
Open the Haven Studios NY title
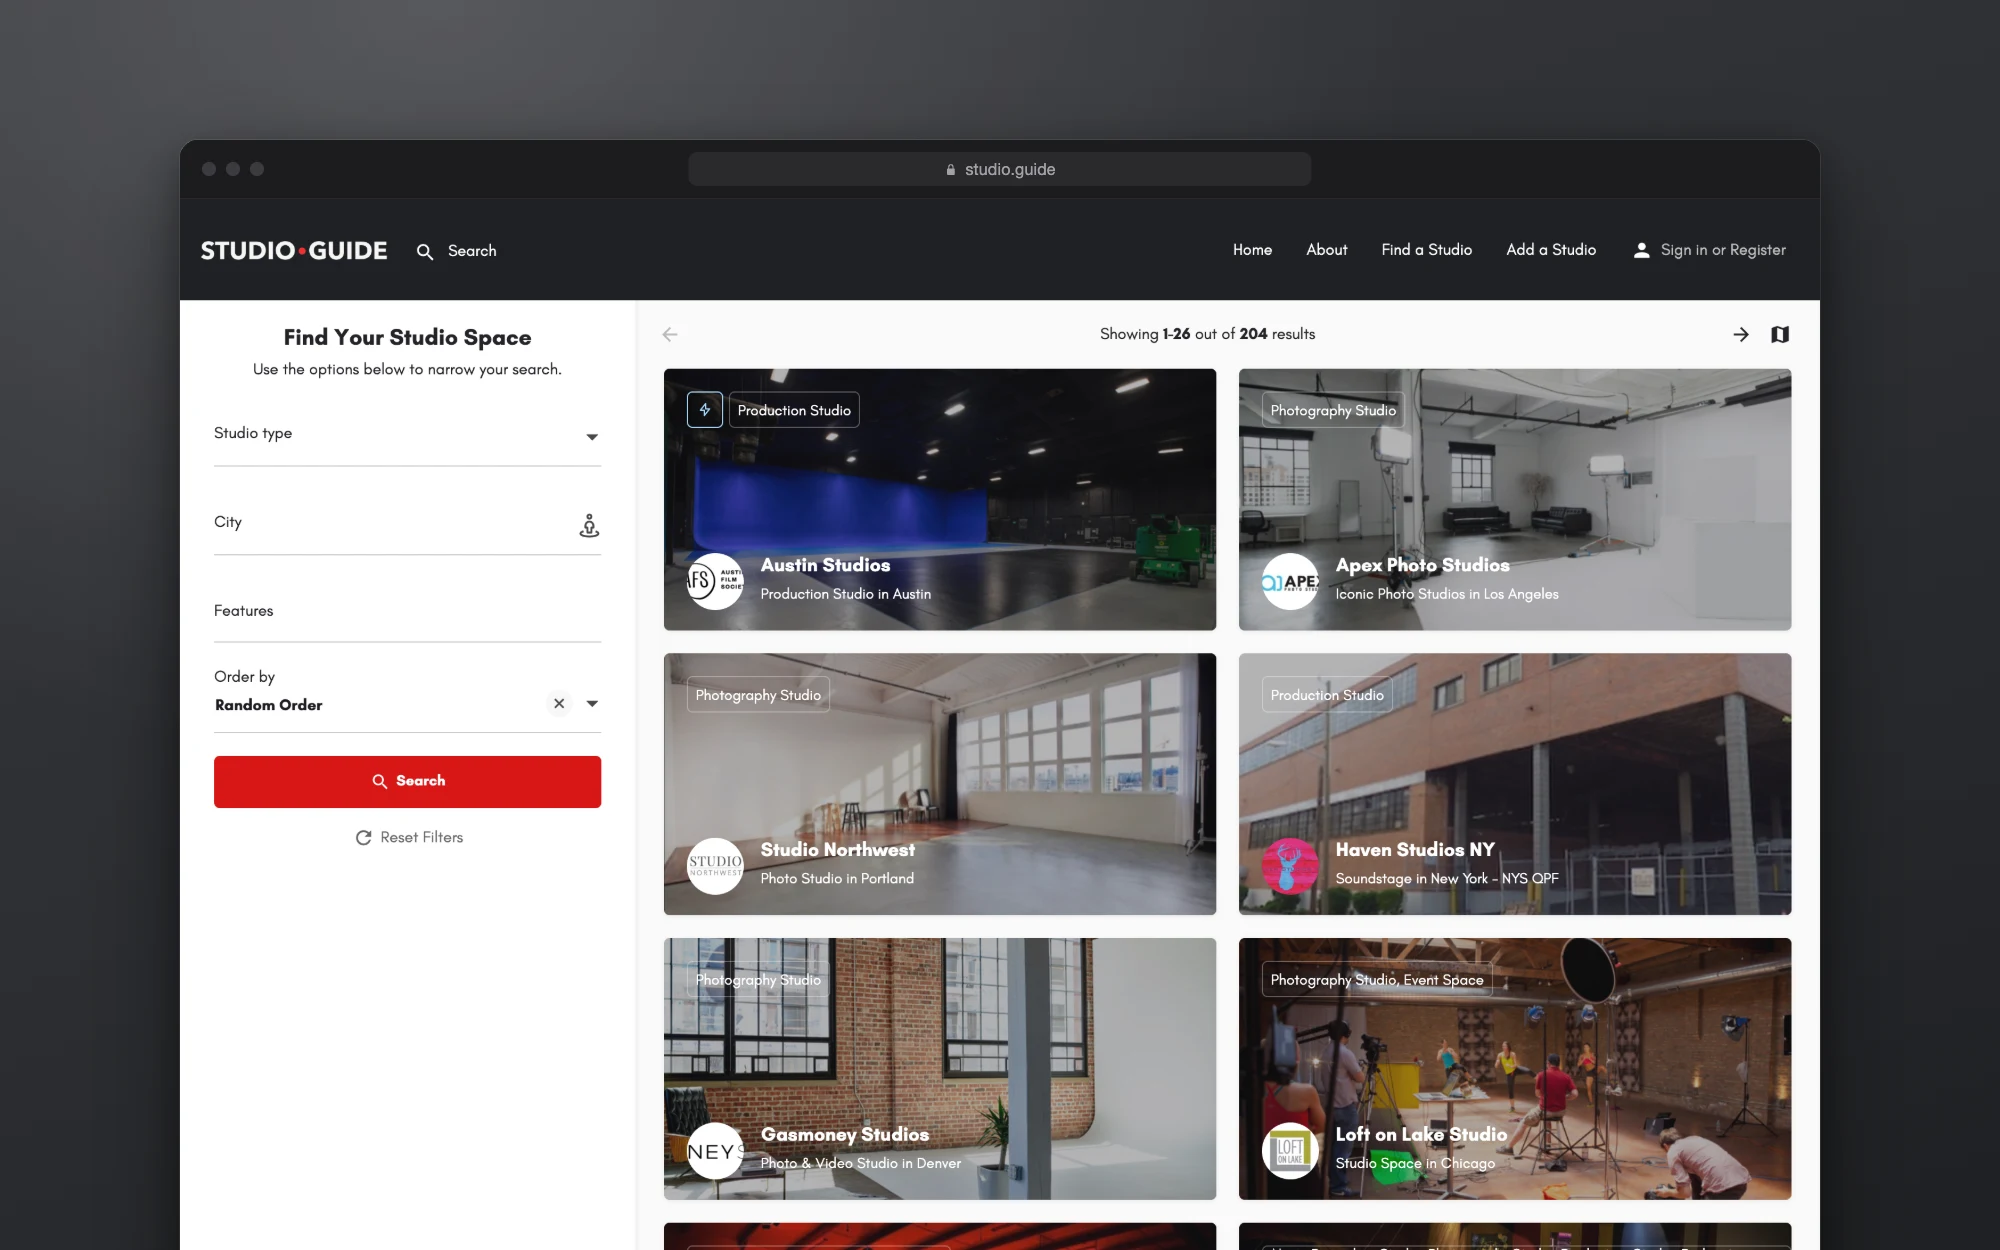(1415, 850)
